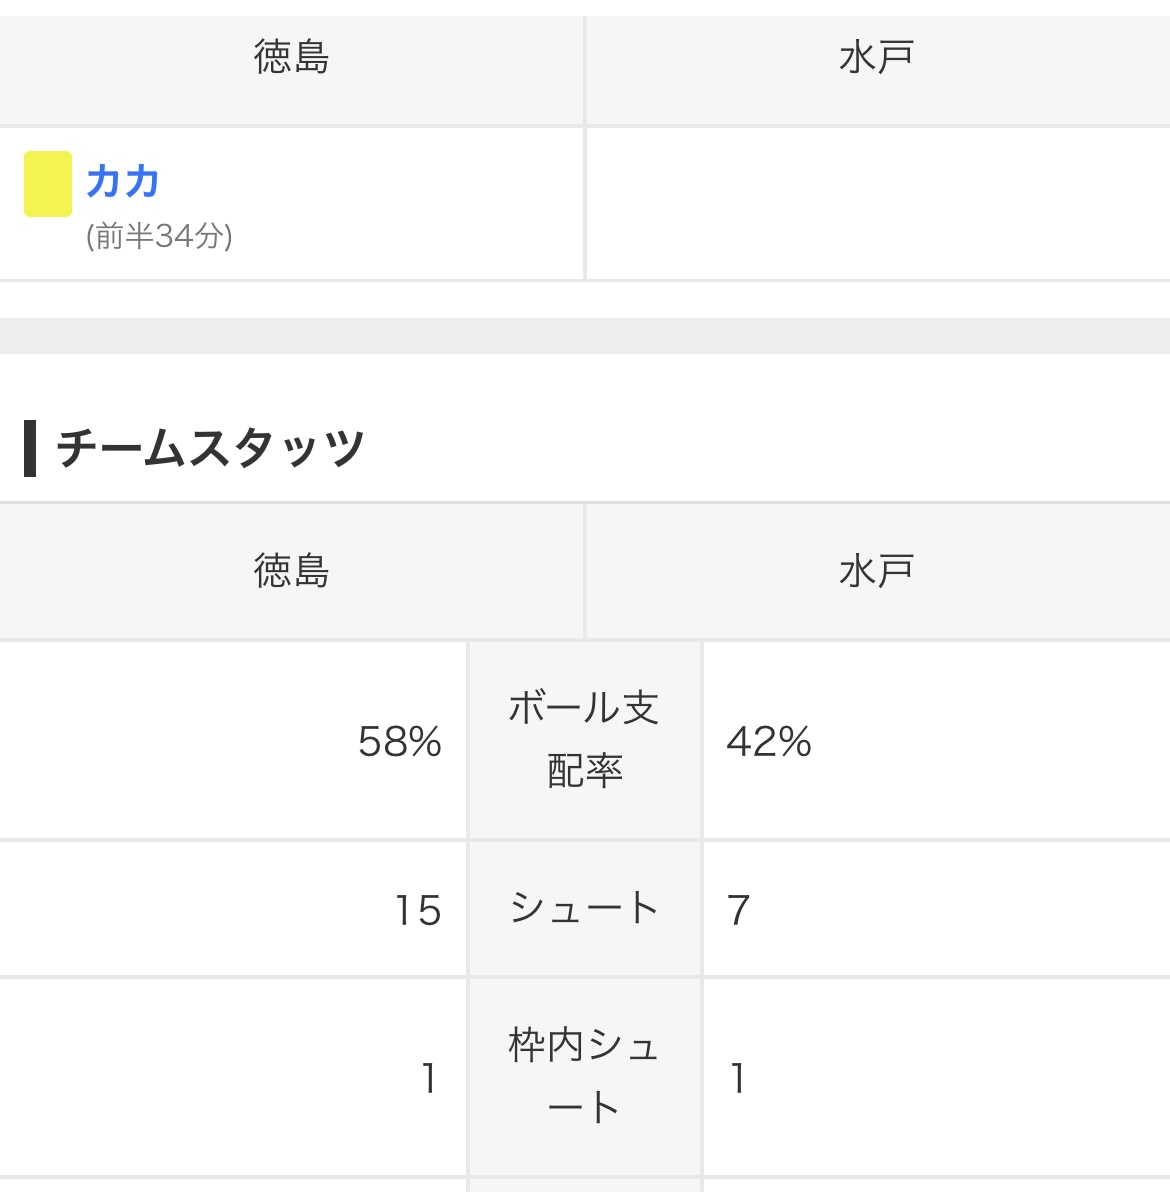Click the 枠内シュート stat label
This screenshot has height=1192, width=1170.
(x=584, y=1076)
